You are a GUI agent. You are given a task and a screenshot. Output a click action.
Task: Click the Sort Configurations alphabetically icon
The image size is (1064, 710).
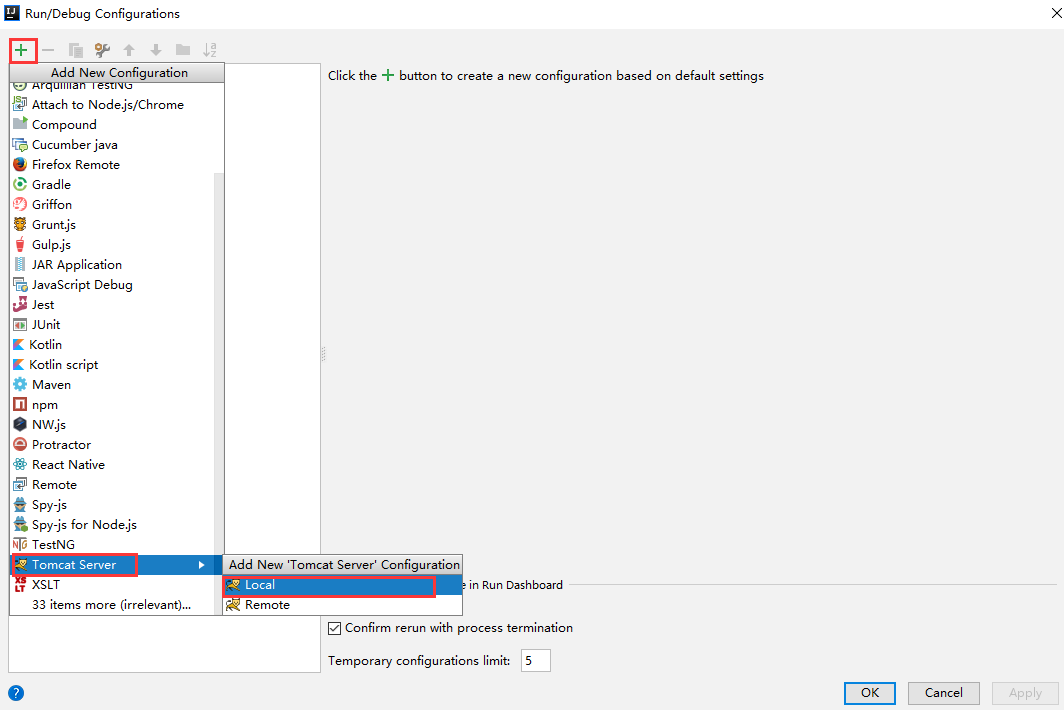[x=210, y=50]
